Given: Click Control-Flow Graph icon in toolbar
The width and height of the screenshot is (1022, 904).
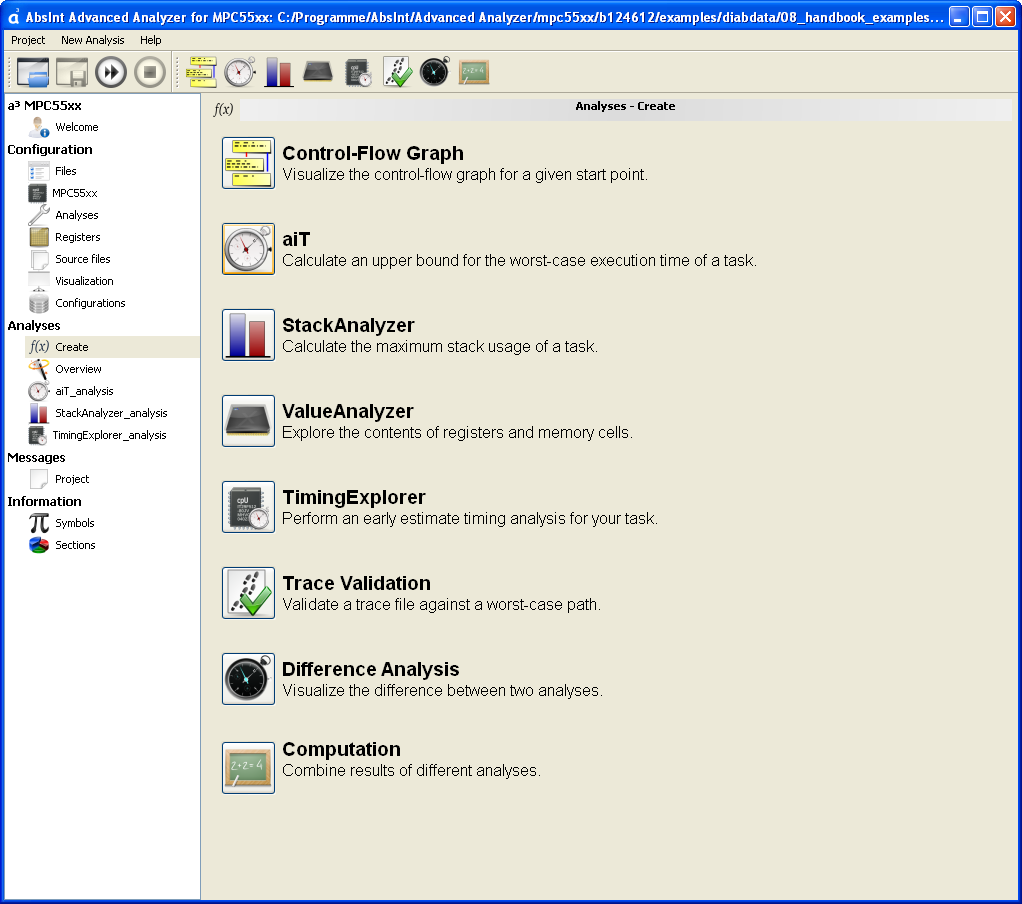Looking at the screenshot, I should 201,72.
